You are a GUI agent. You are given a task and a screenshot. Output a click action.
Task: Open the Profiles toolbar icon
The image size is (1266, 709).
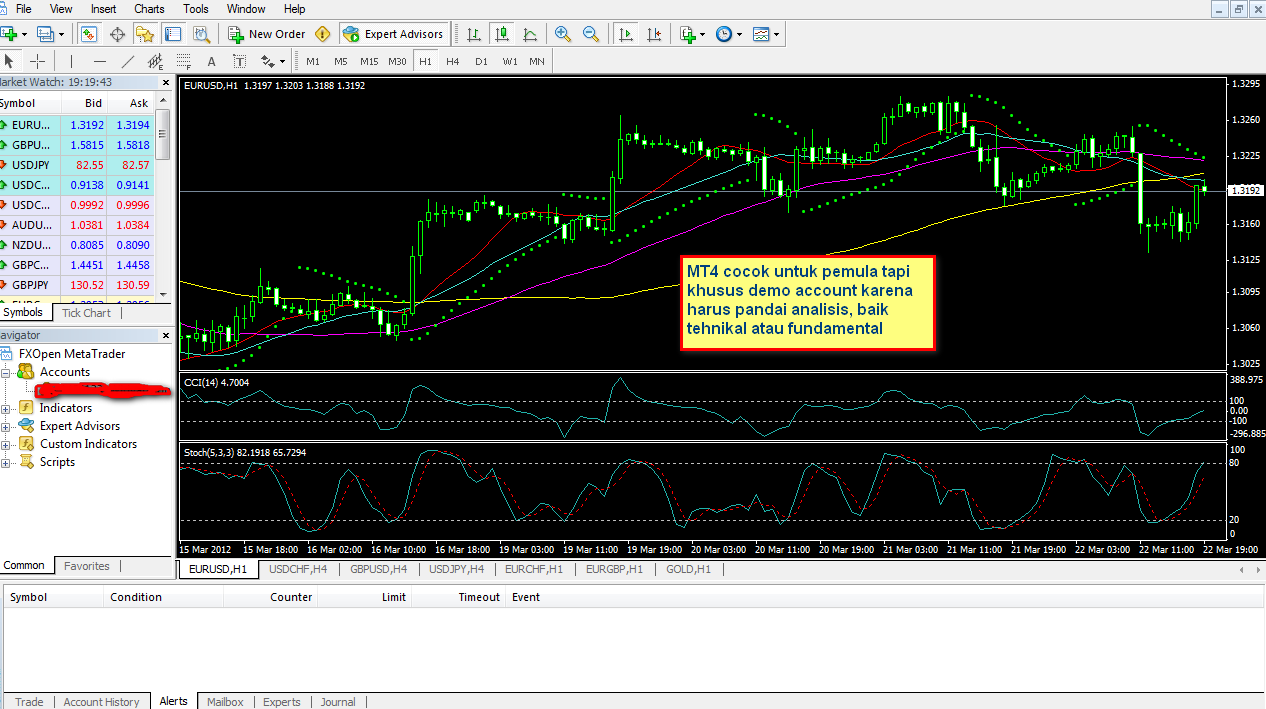pyautogui.click(x=45, y=34)
